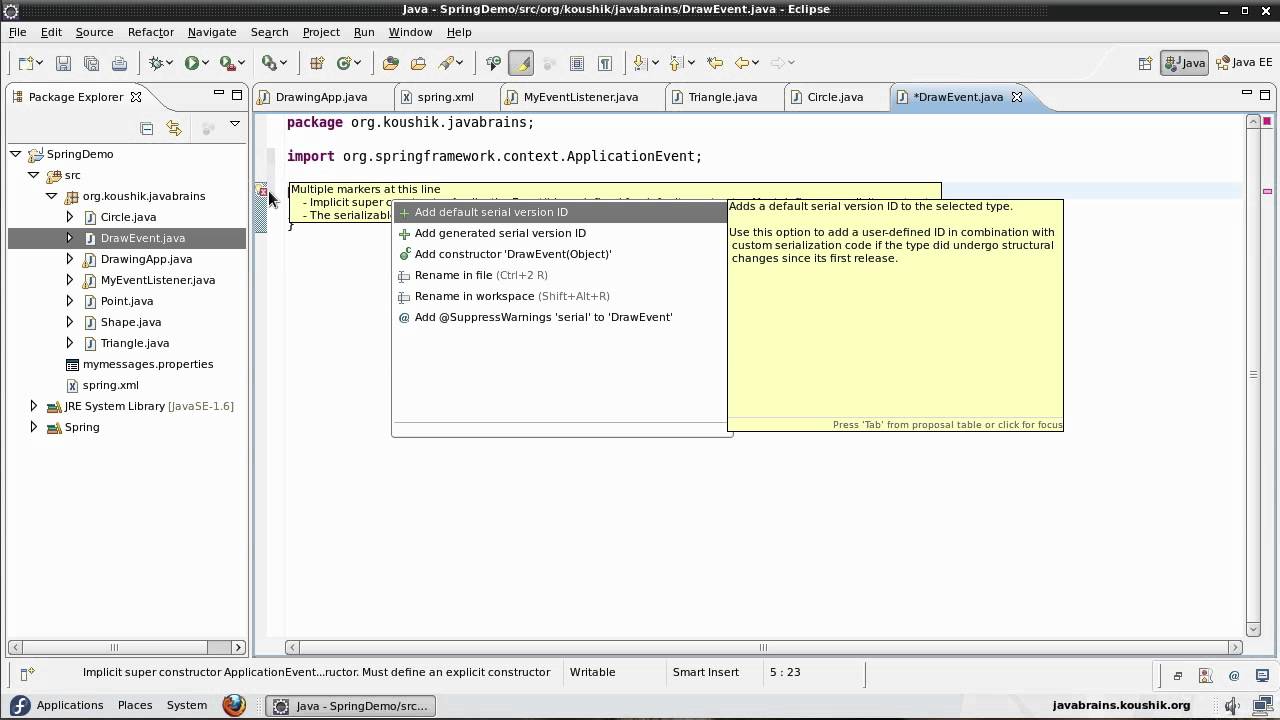Open dropdown next to Back navigation arrow
Image resolution: width=1280 pixels, height=720 pixels.
tap(756, 63)
